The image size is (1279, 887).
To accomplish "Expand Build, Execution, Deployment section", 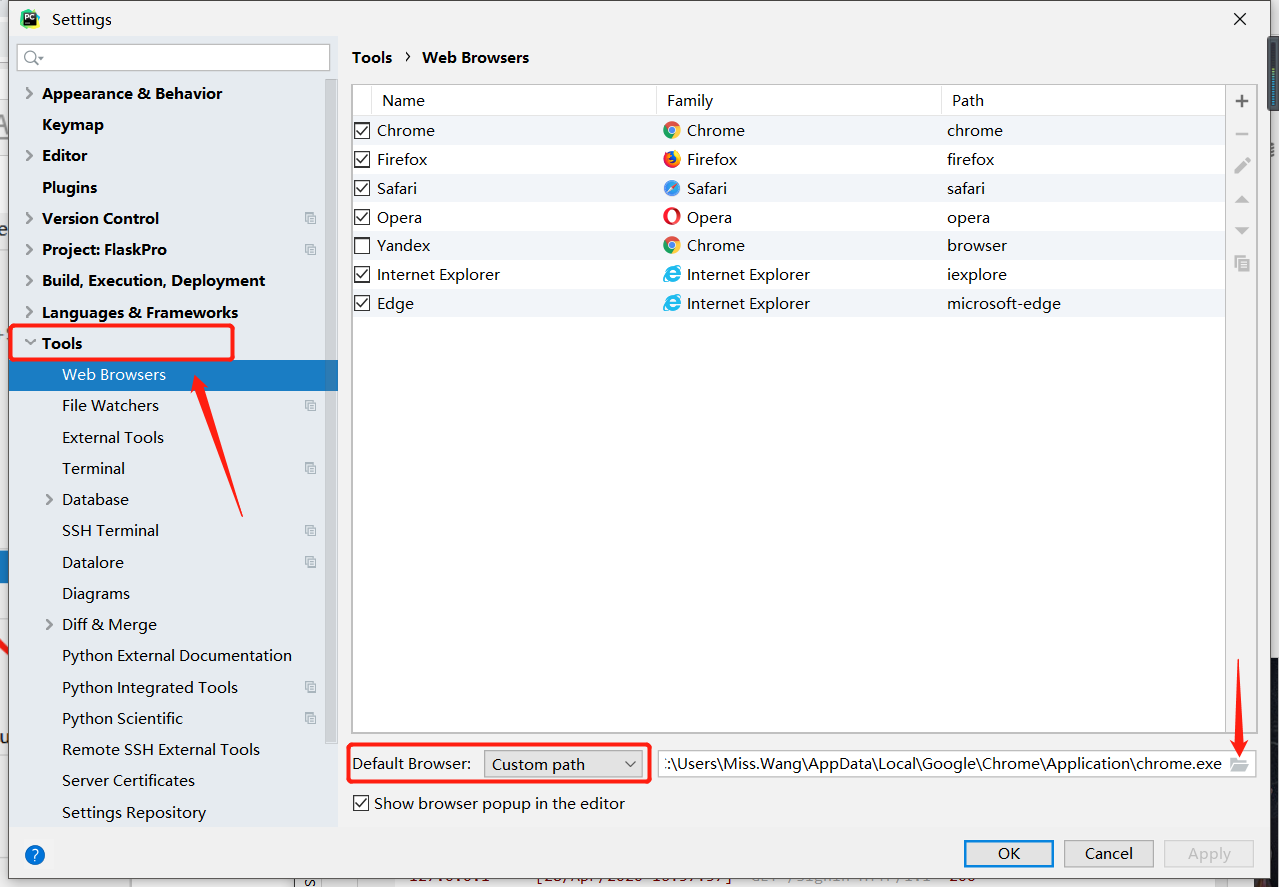I will coord(29,281).
